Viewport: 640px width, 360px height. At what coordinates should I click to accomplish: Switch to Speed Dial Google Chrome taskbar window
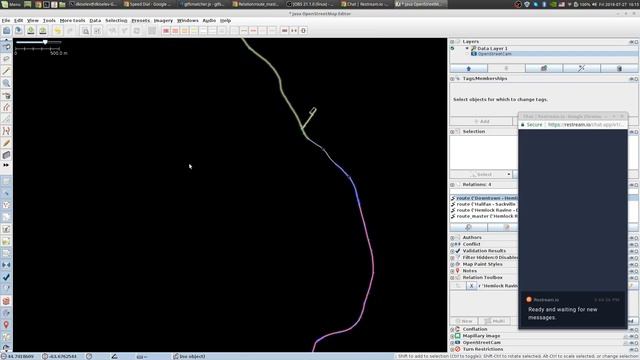(x=147, y=4)
